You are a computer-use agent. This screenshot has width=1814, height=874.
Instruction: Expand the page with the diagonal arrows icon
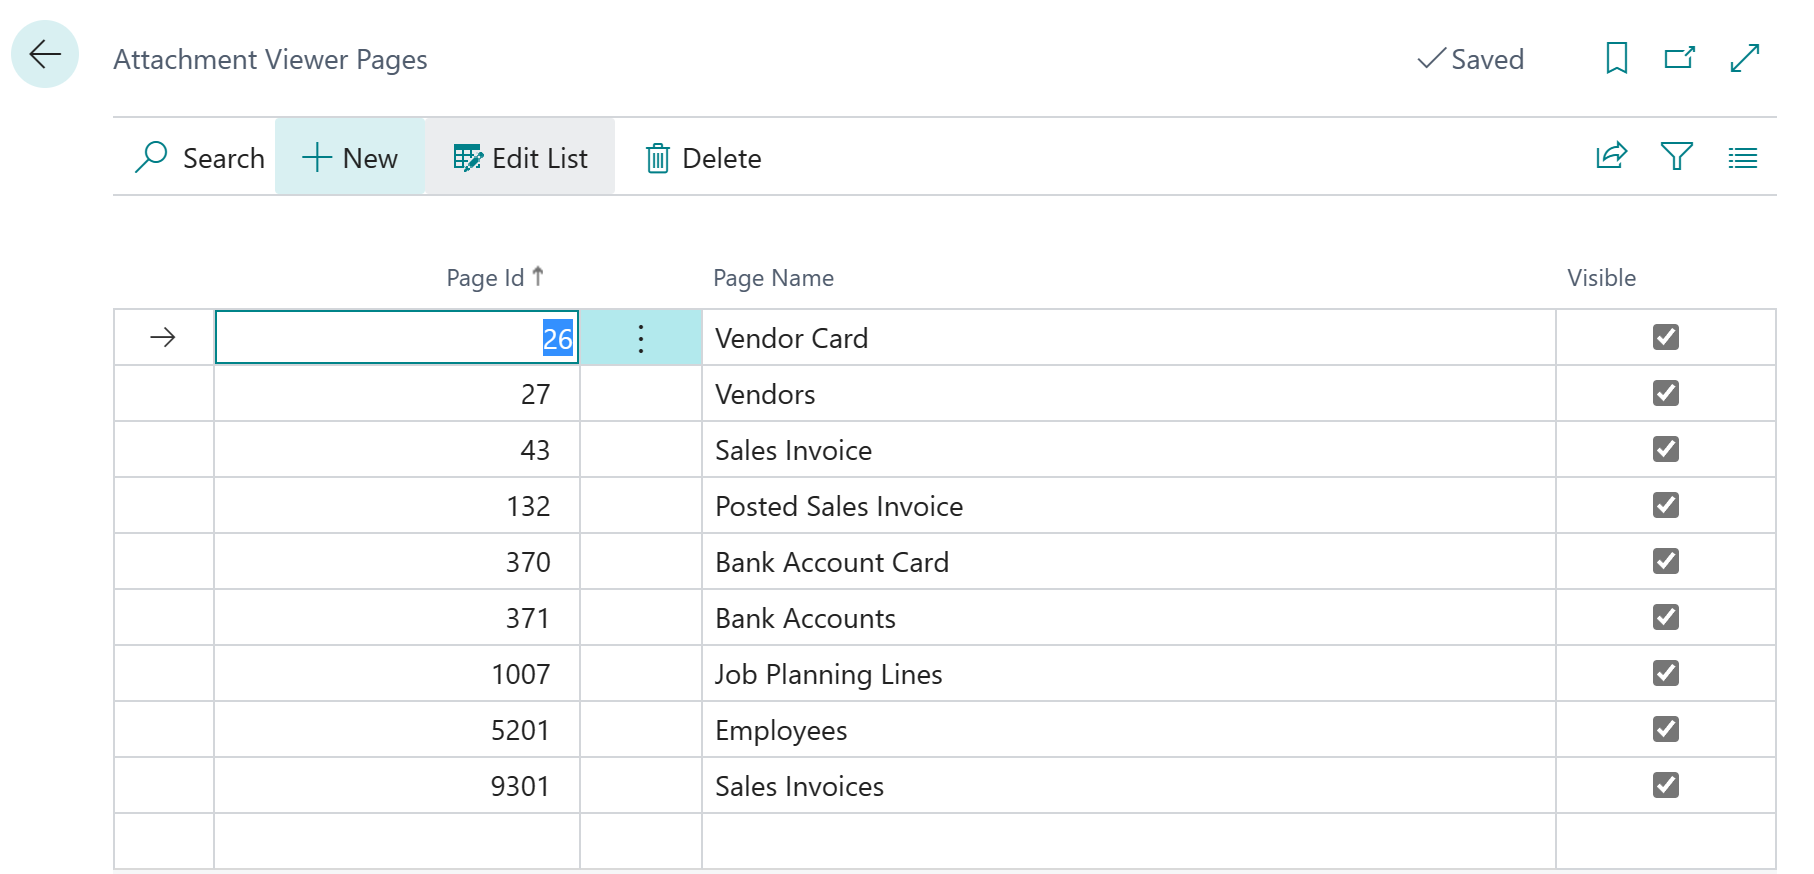[x=1744, y=58]
